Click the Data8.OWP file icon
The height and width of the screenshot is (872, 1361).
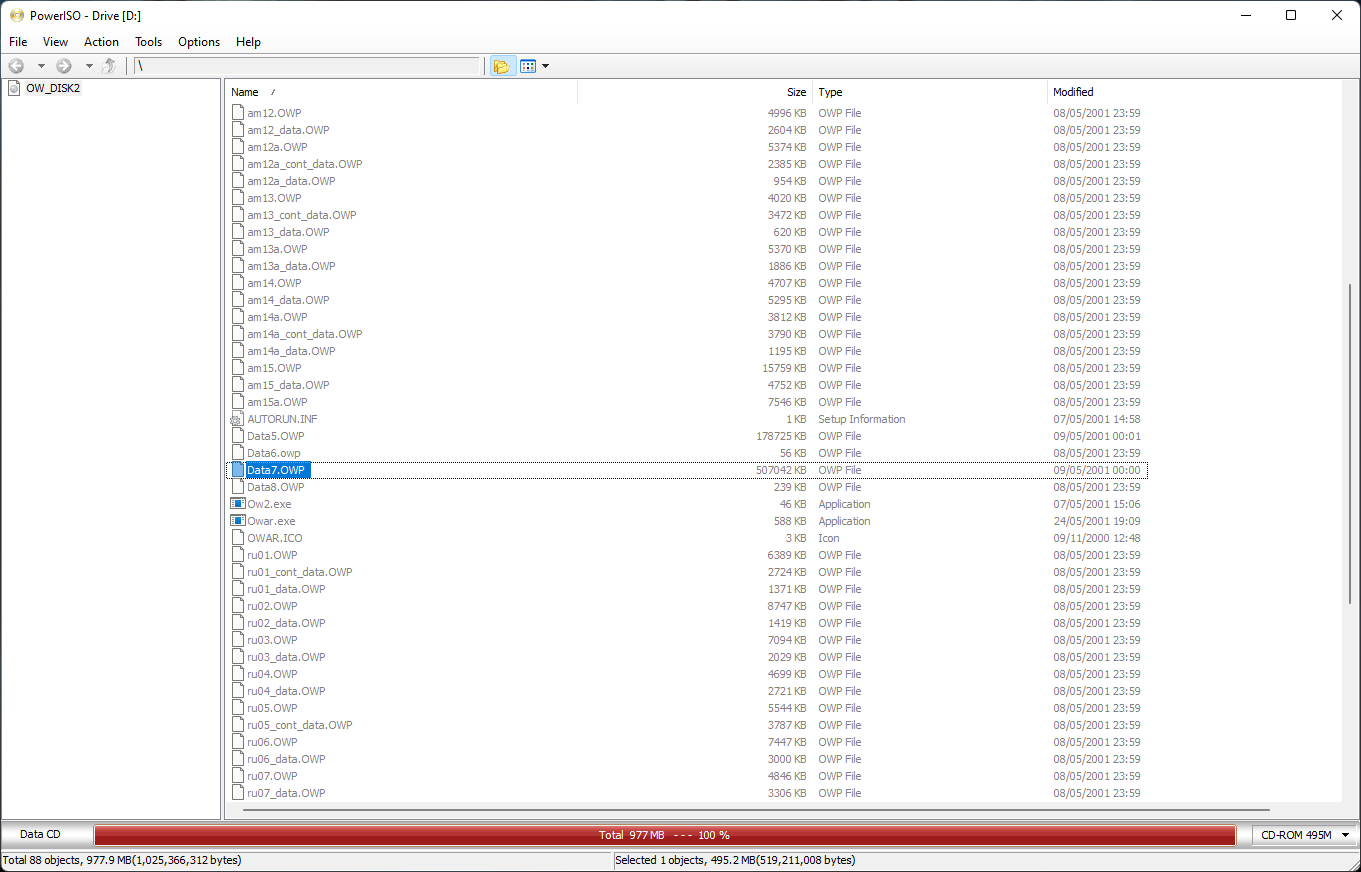[237, 487]
